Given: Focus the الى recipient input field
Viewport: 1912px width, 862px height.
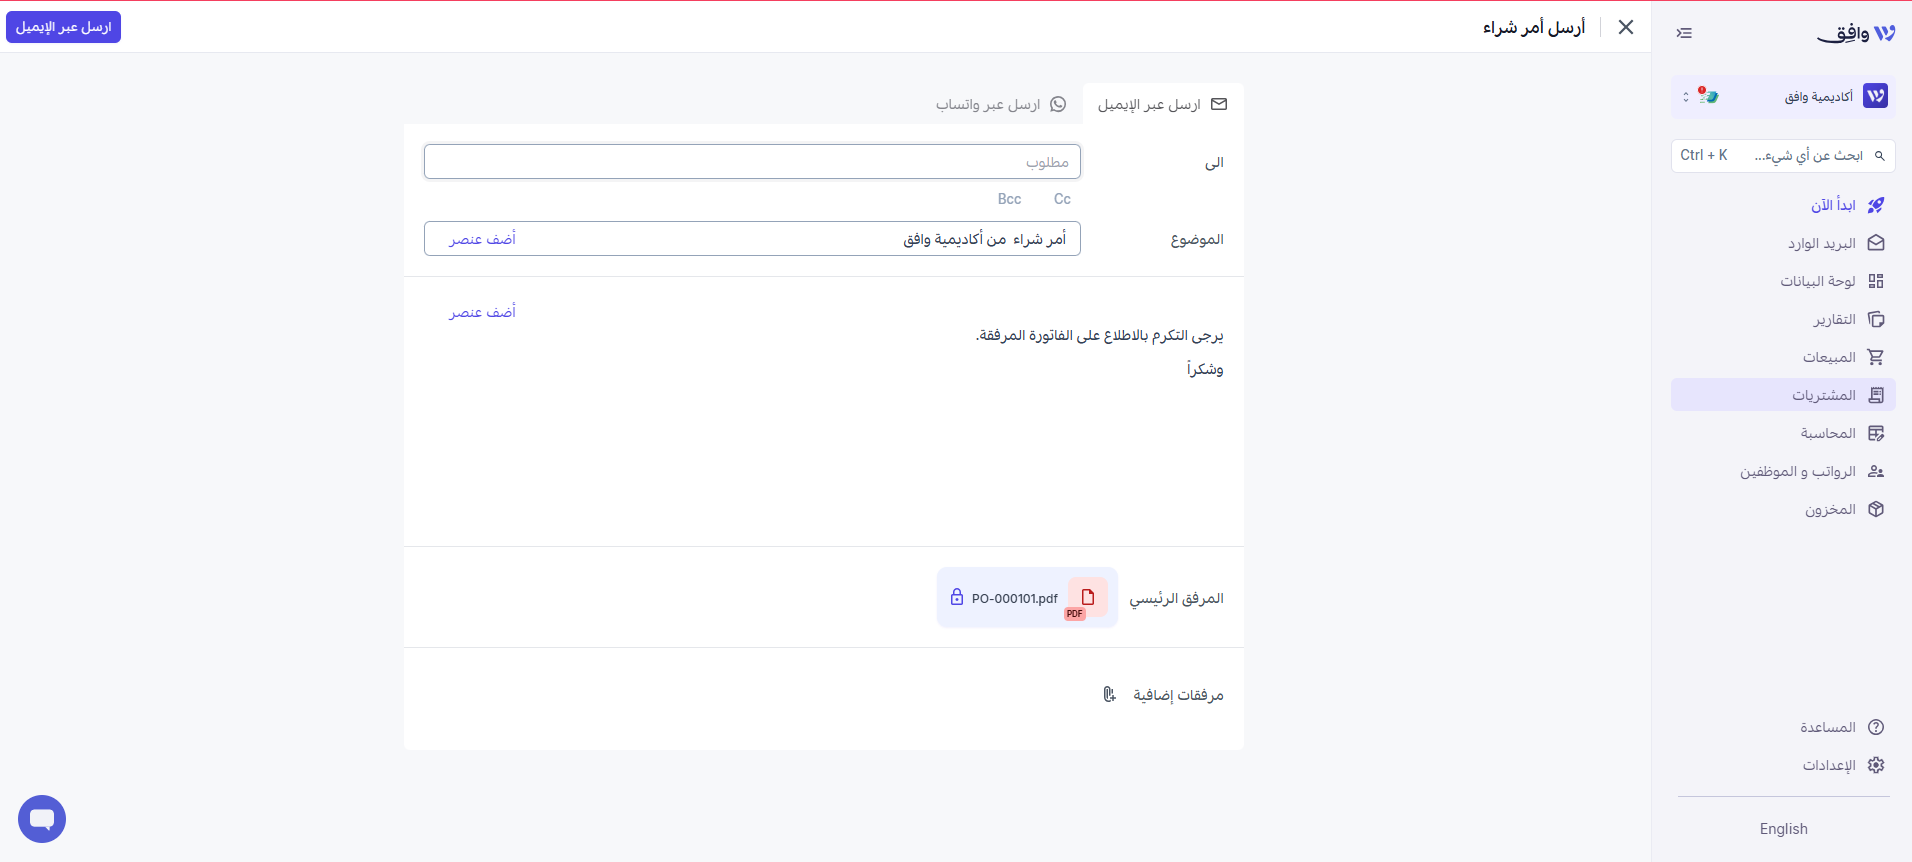Looking at the screenshot, I should point(752,162).
